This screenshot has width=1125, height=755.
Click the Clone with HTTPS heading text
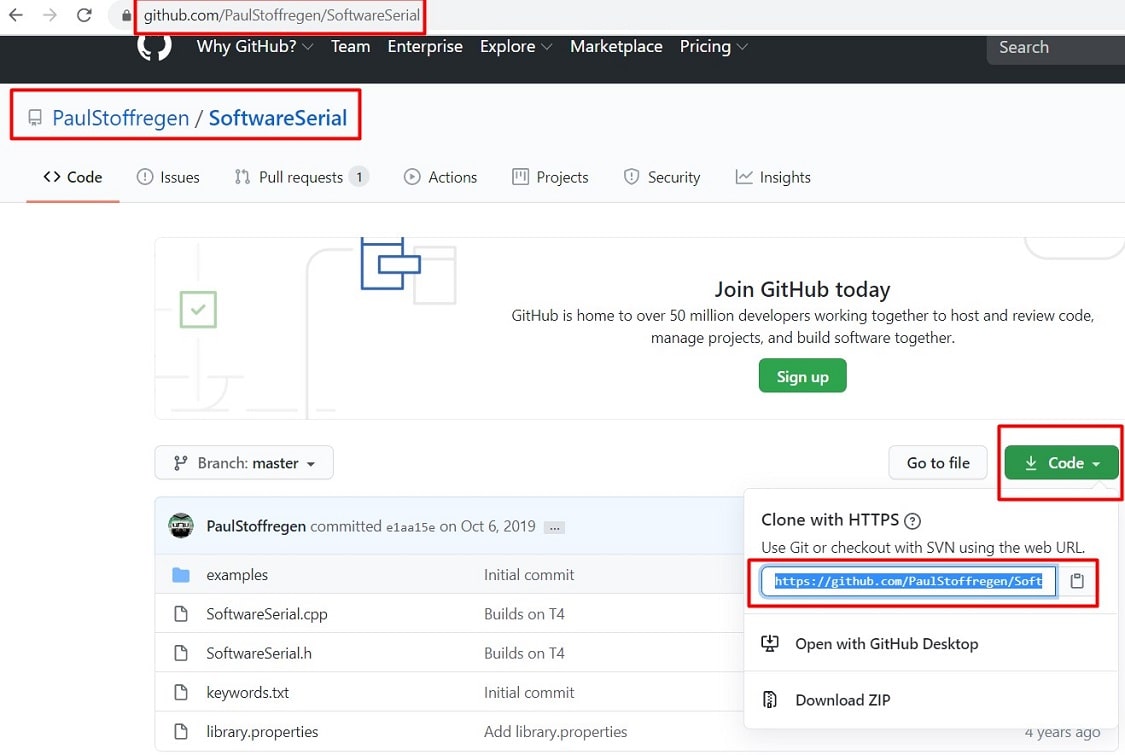(830, 520)
